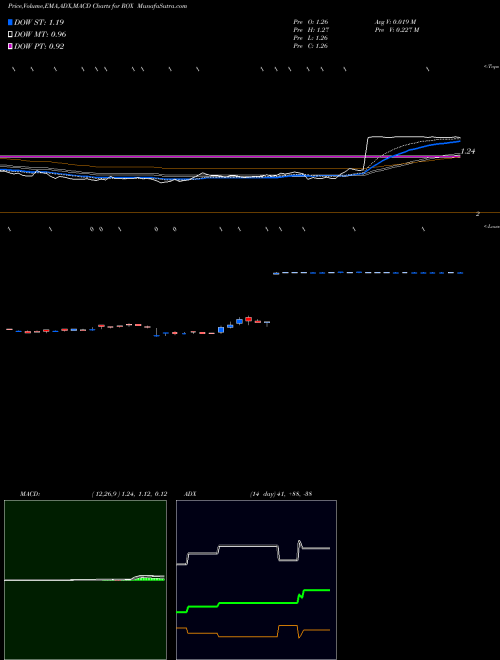Click the largest red candlestick in price chart

click(x=249, y=319)
